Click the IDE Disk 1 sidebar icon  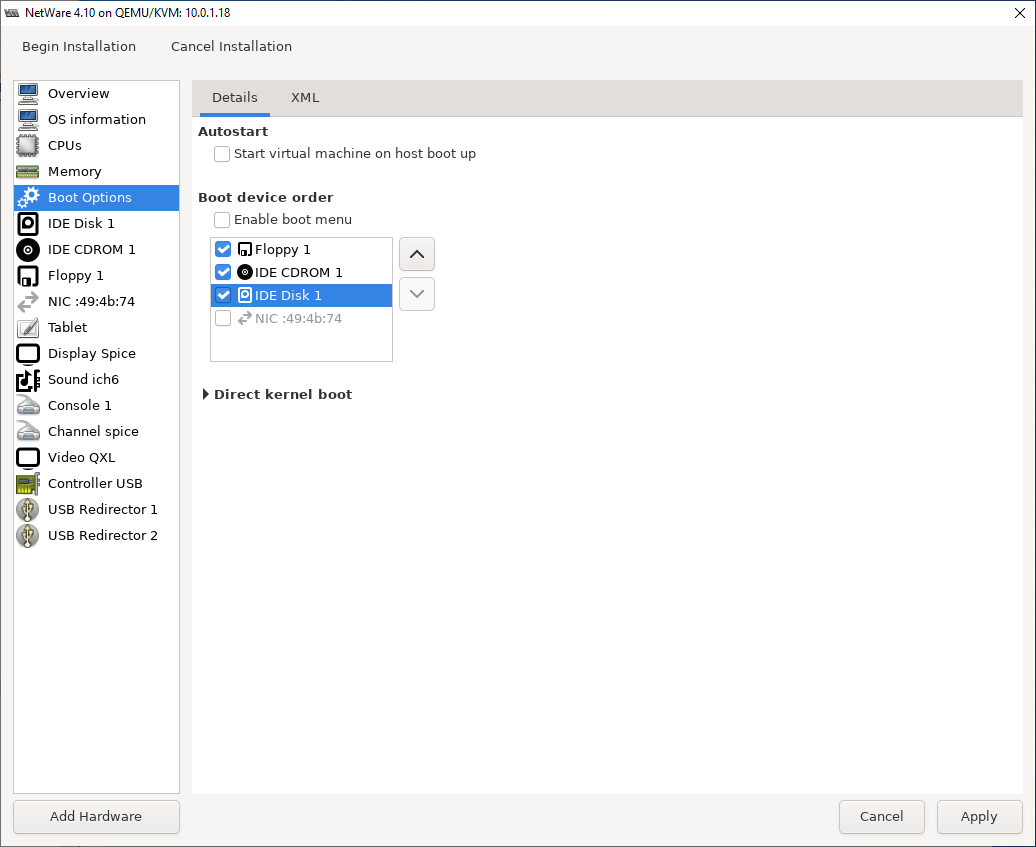pyautogui.click(x=28, y=223)
